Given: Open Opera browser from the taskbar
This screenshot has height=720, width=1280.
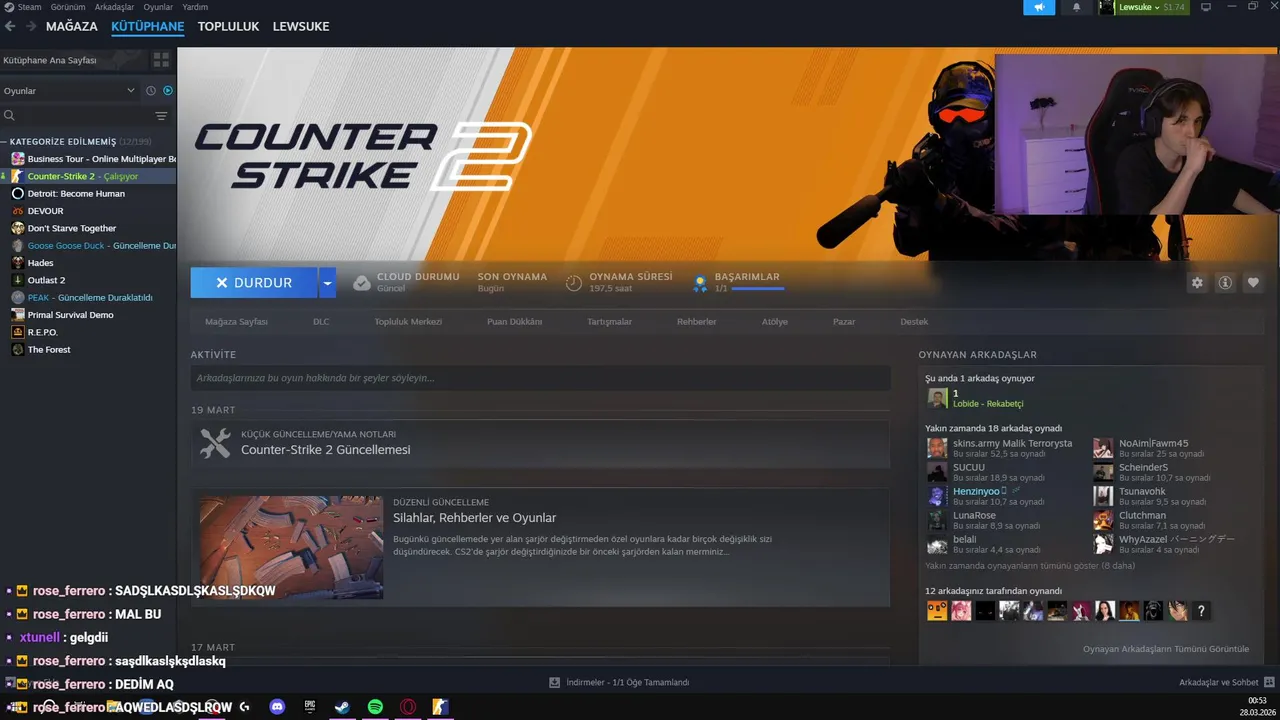Looking at the screenshot, I should click(x=407, y=707).
